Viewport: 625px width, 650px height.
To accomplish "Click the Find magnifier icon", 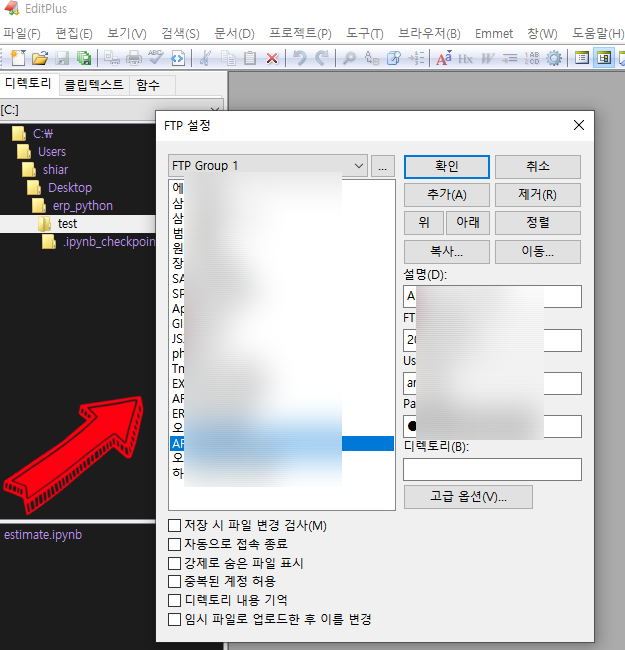I will (x=349, y=58).
